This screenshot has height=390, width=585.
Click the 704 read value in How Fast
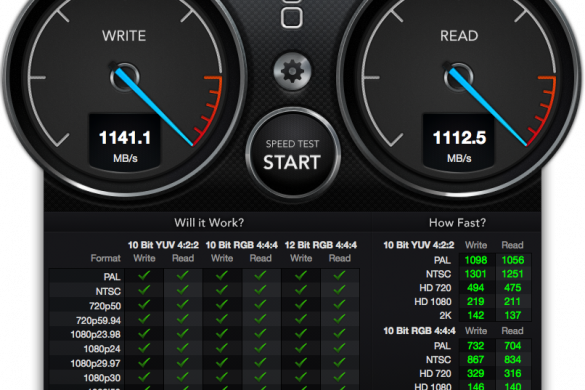[513, 346]
